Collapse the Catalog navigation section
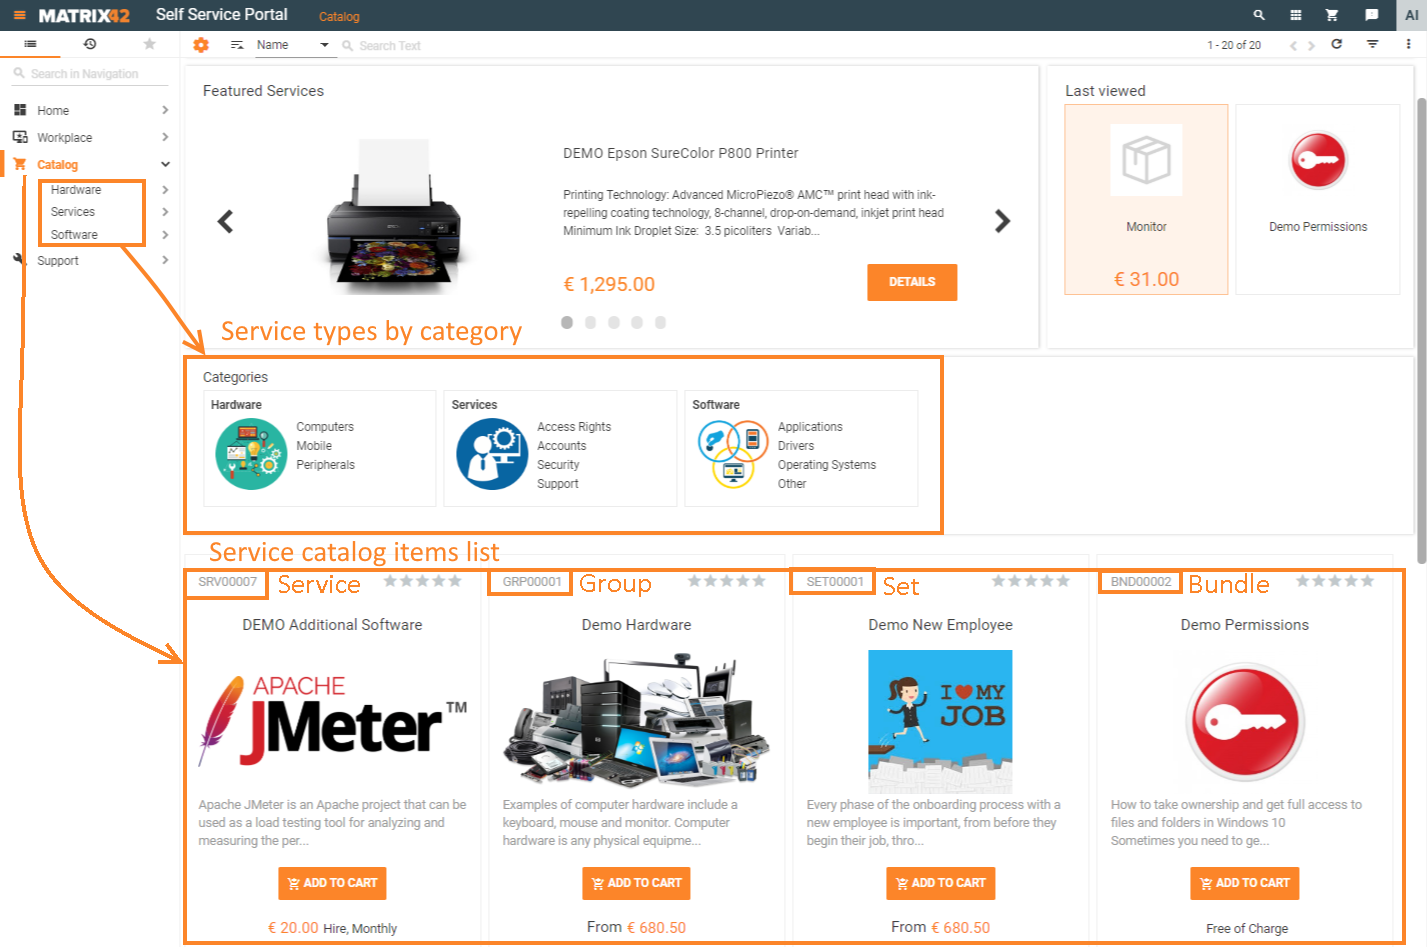Viewport: 1427px width, 947px height. coord(164,164)
